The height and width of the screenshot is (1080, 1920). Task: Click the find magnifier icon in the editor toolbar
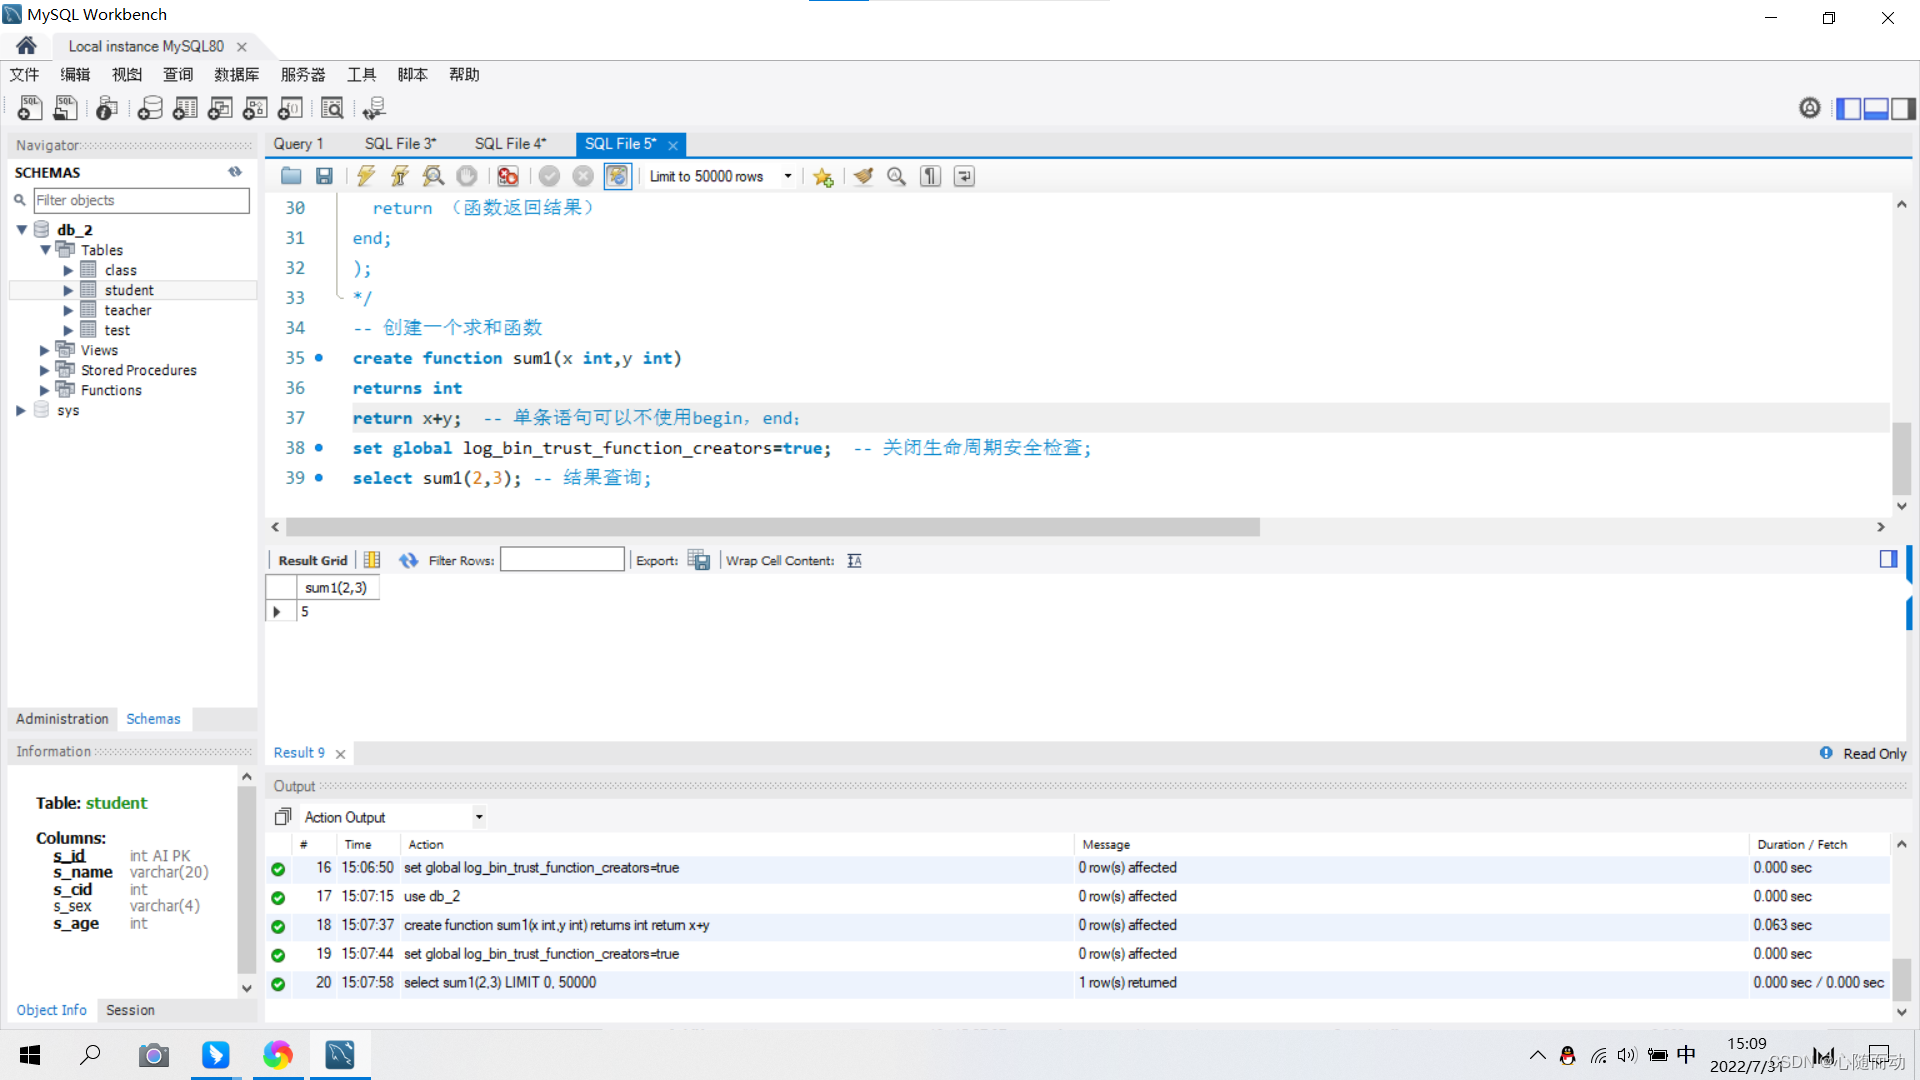click(x=896, y=176)
